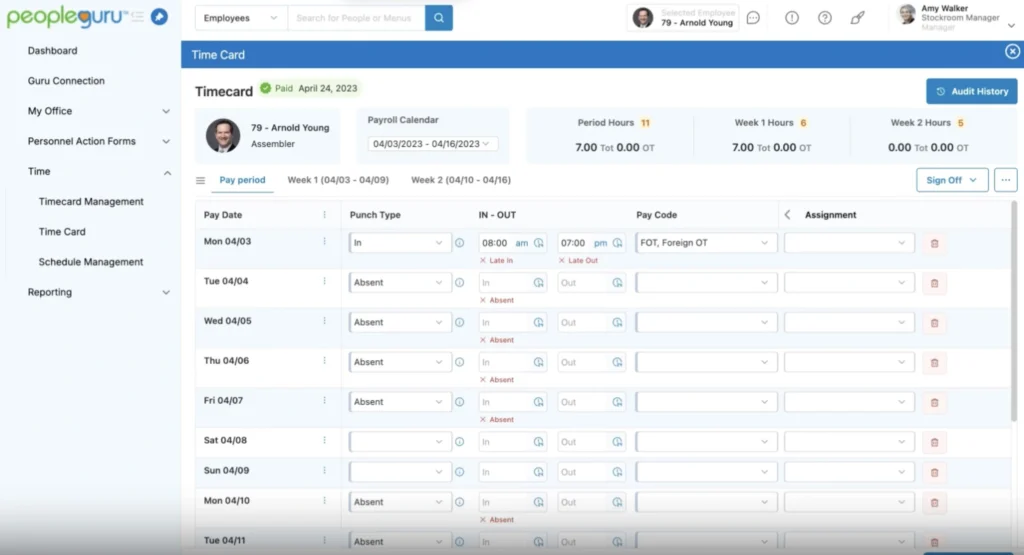Delete the Mon 04/03 punch row
This screenshot has height=555, width=1024.
point(934,243)
